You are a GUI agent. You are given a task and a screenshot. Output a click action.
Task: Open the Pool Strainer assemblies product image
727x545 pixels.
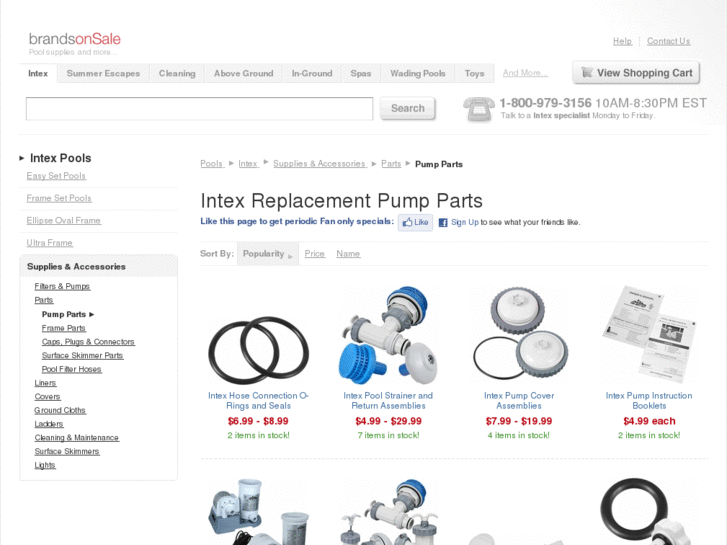(x=388, y=335)
